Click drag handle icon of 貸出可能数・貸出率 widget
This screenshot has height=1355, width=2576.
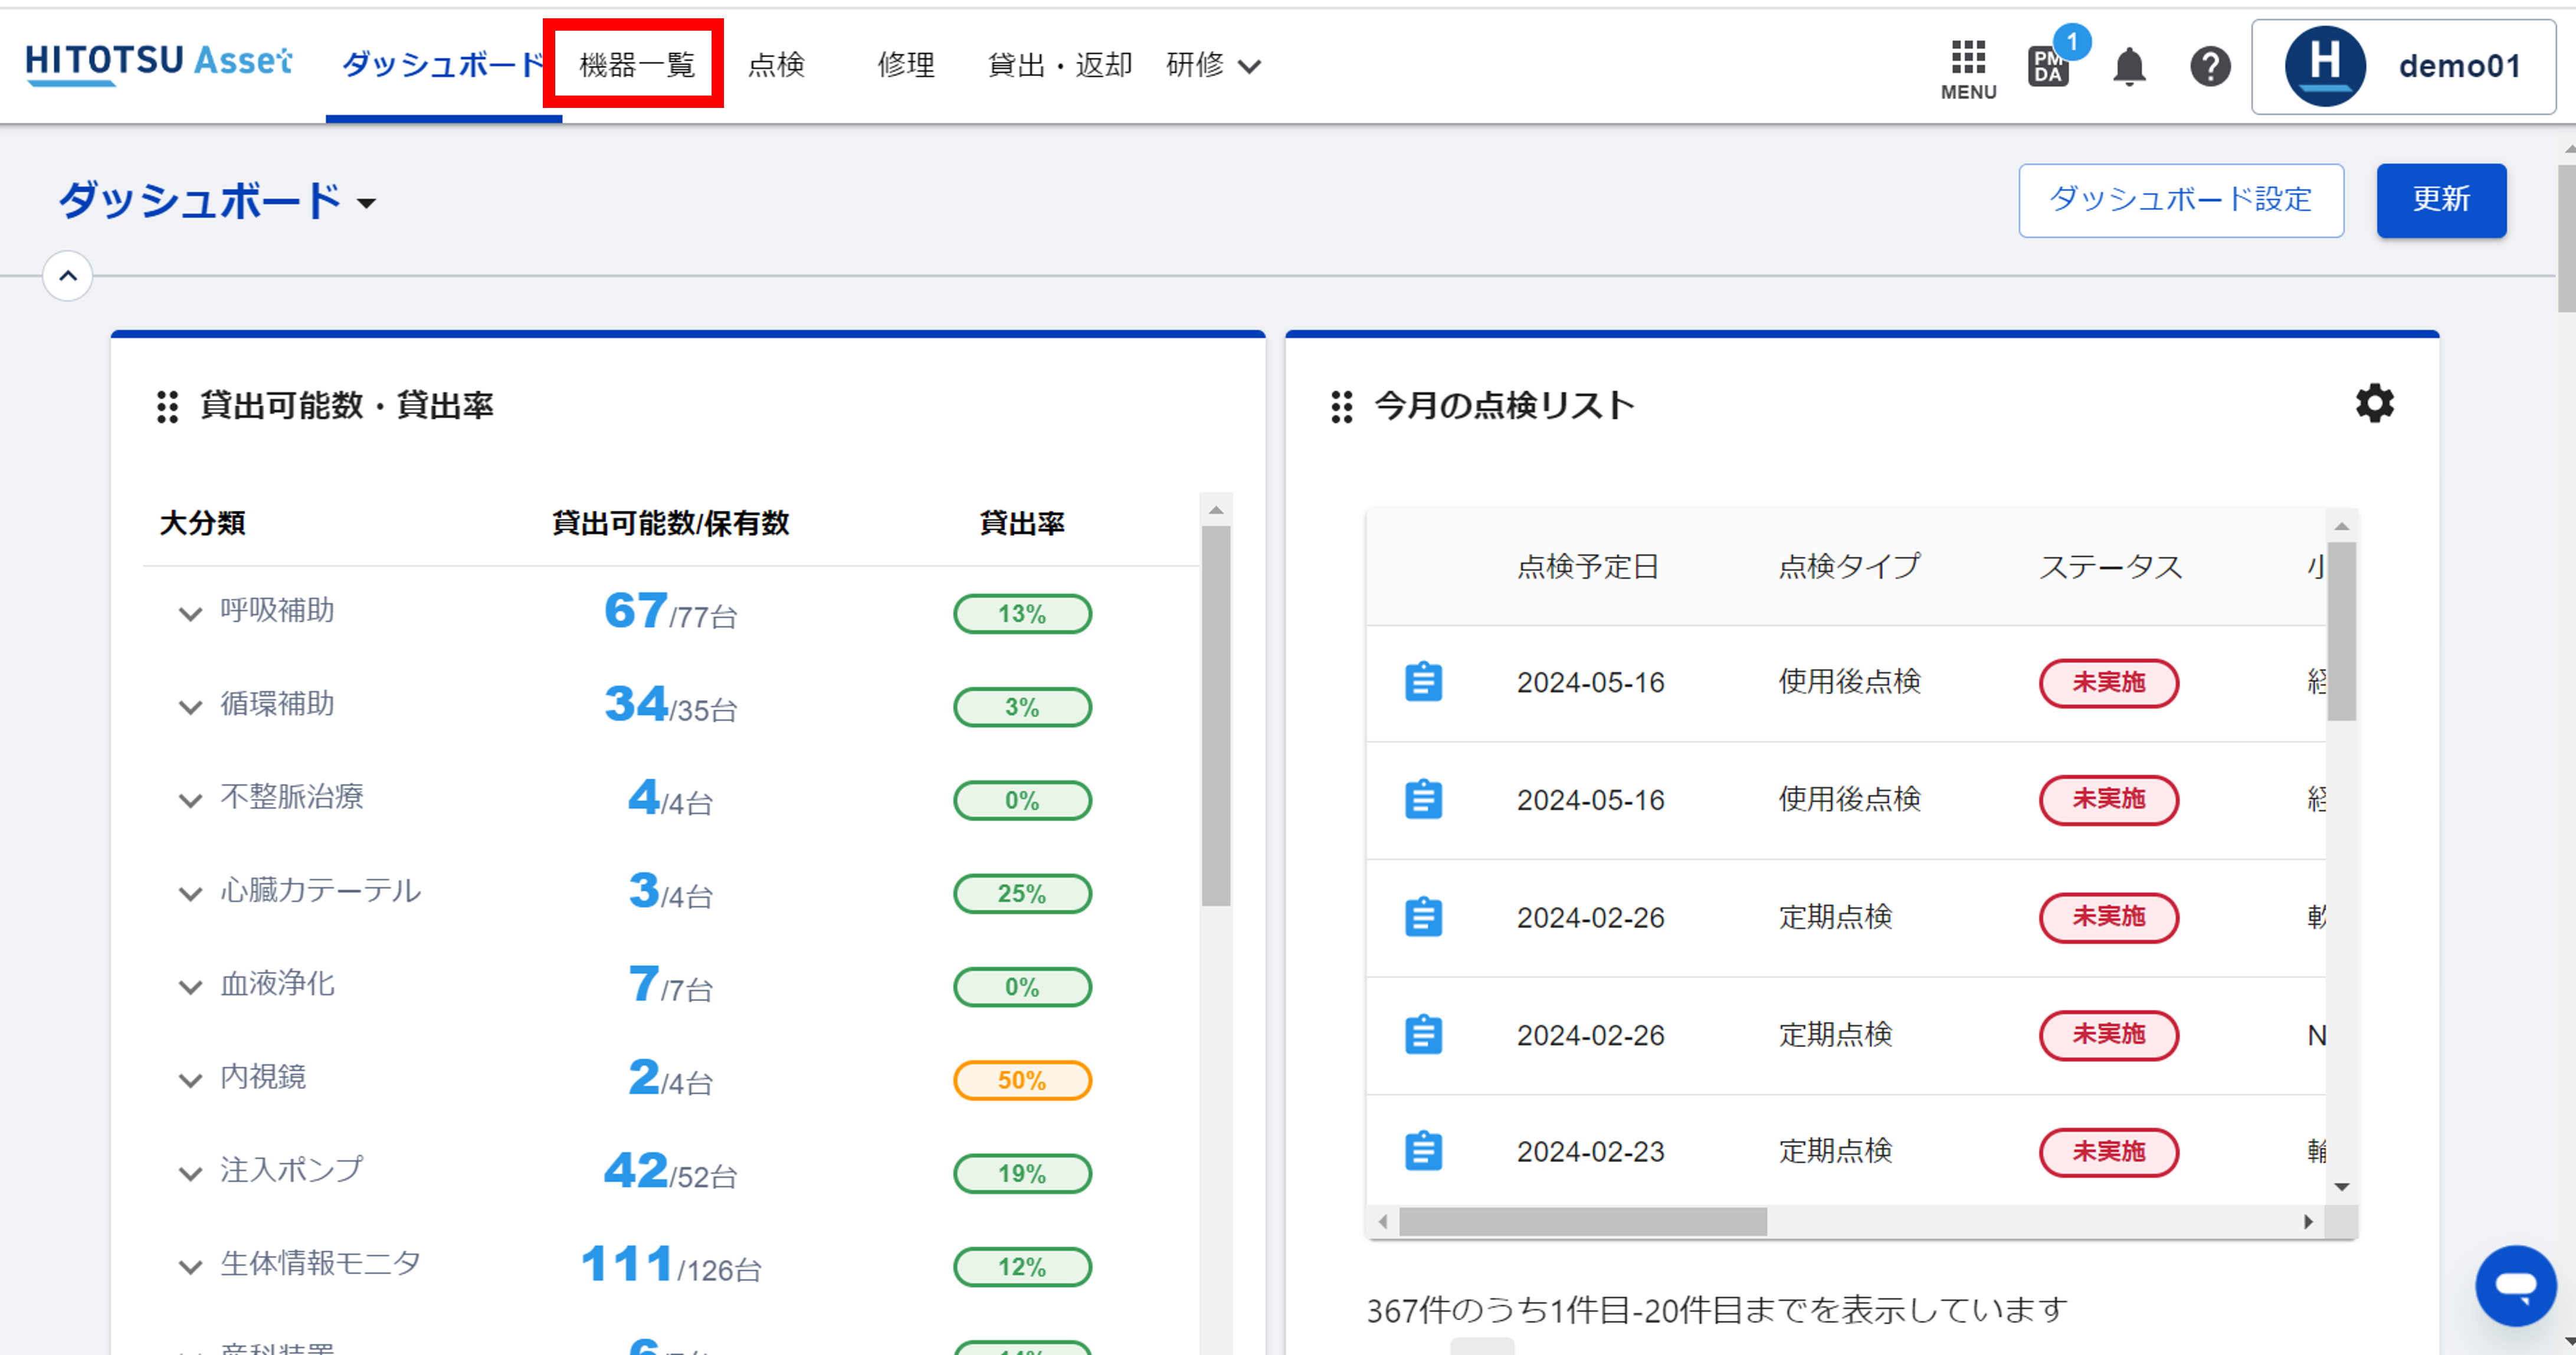(x=167, y=407)
